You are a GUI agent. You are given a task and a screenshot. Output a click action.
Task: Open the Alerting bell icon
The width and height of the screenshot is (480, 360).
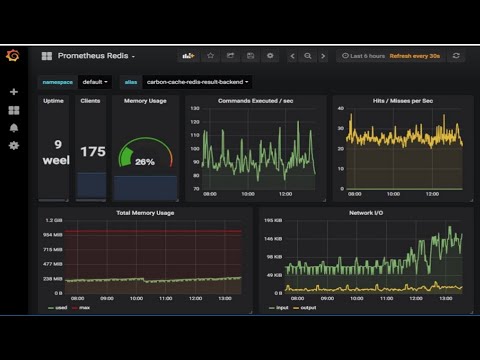[14, 128]
